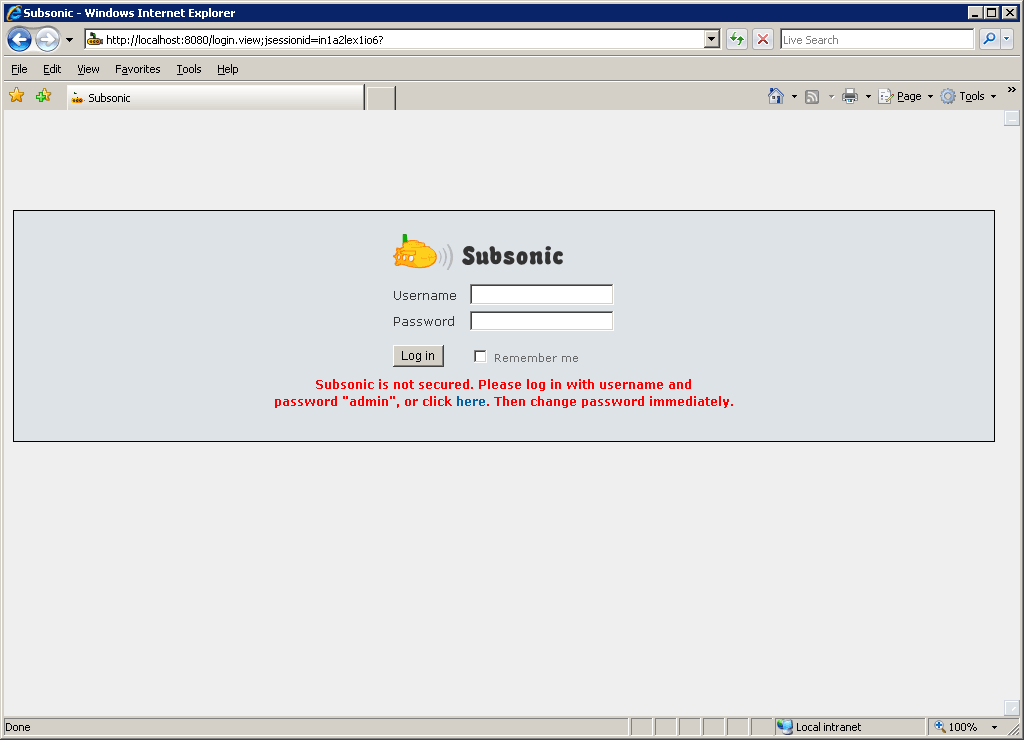Click the empty New Tab button
This screenshot has width=1024, height=740.
pos(381,98)
